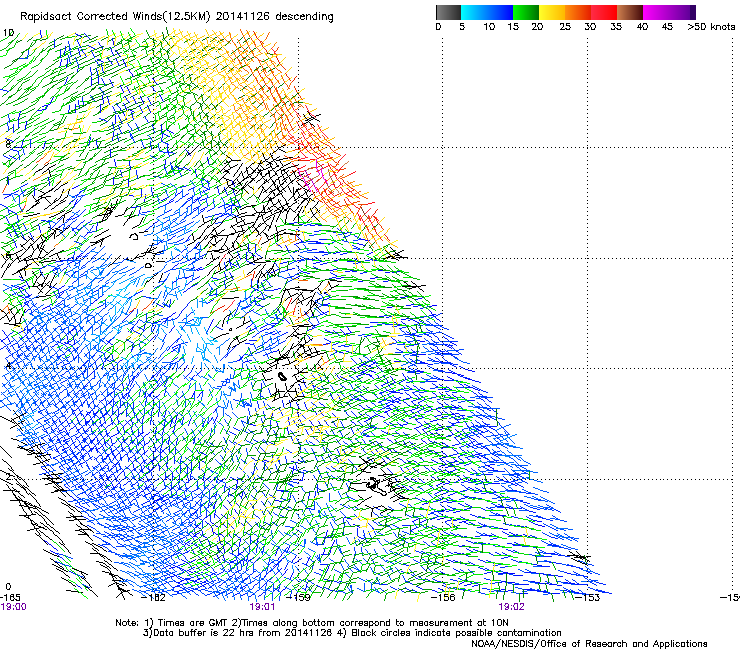
Task: Click the 'Times are GMT' note text
Action: 190,623
